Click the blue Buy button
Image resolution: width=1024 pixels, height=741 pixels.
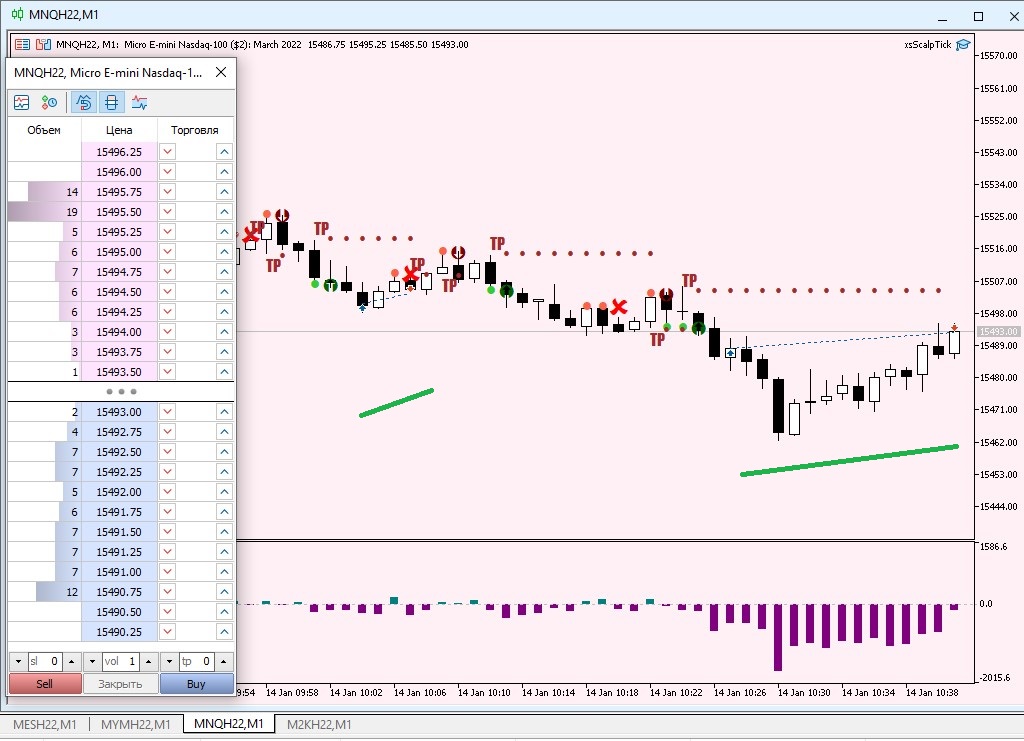point(197,684)
